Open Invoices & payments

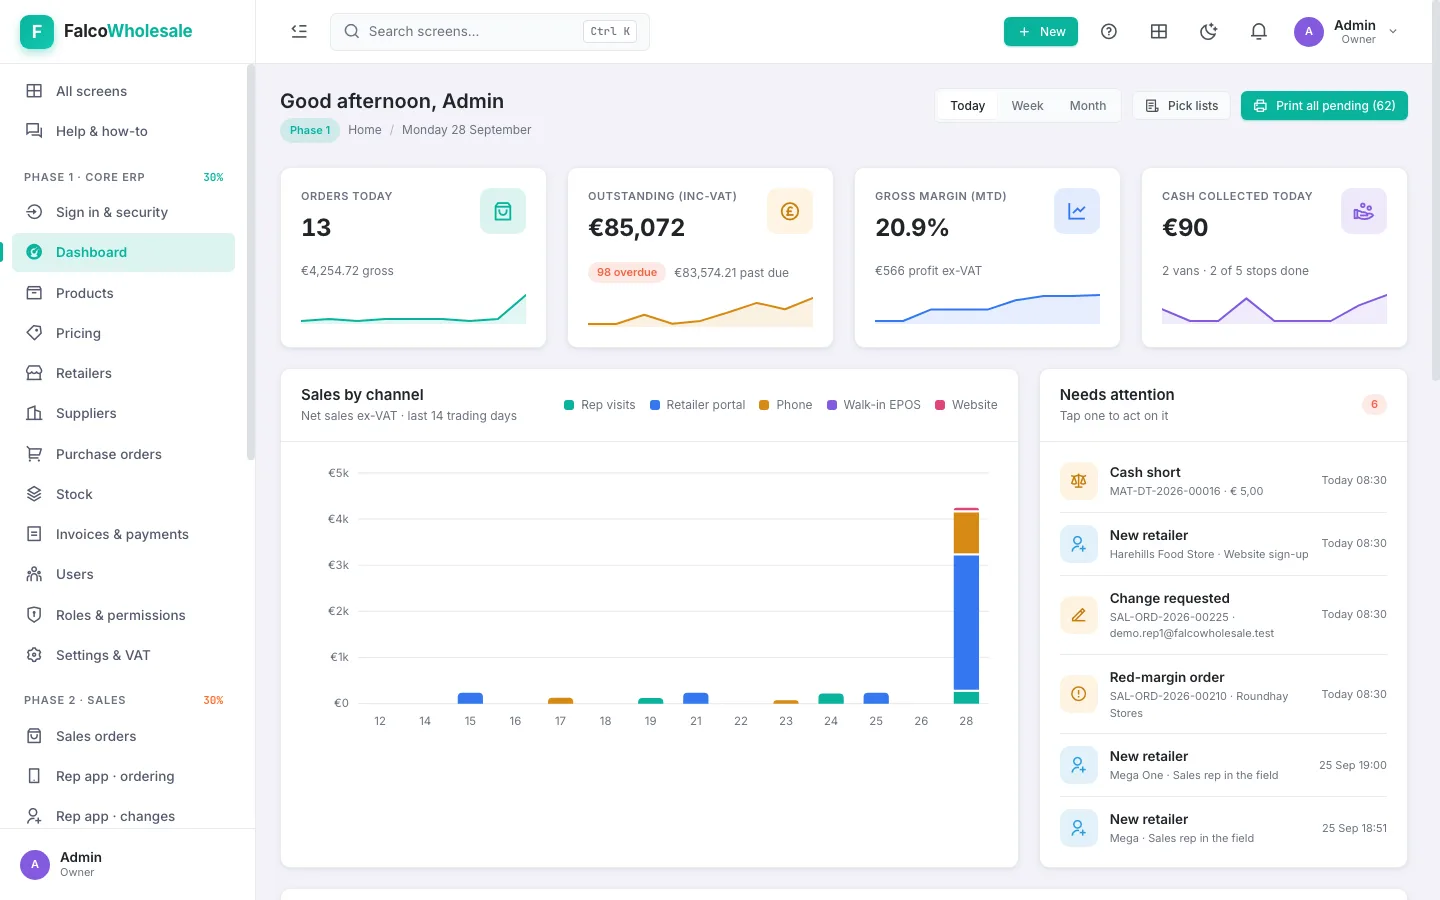coord(123,534)
